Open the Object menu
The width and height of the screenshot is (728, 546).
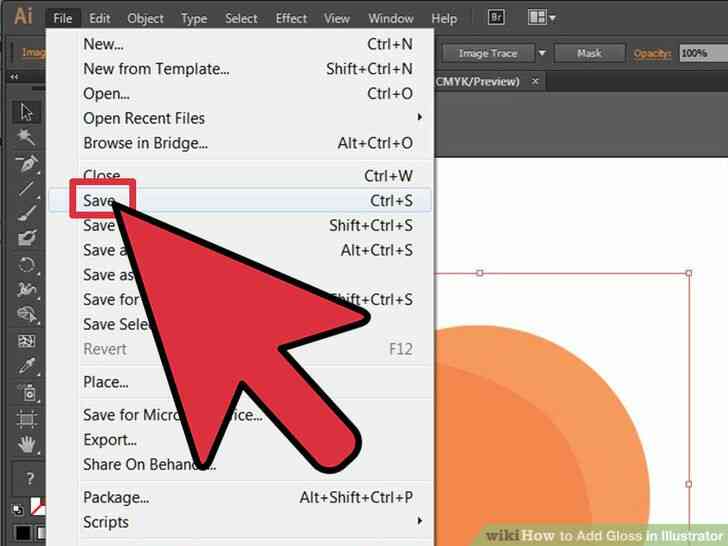click(x=145, y=19)
